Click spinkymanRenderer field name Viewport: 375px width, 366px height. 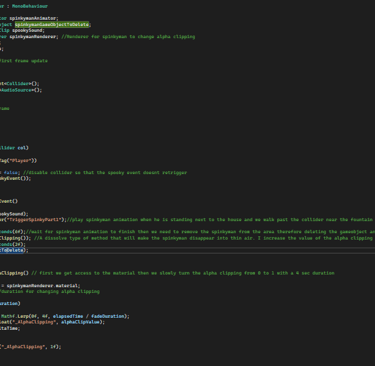pos(33,37)
